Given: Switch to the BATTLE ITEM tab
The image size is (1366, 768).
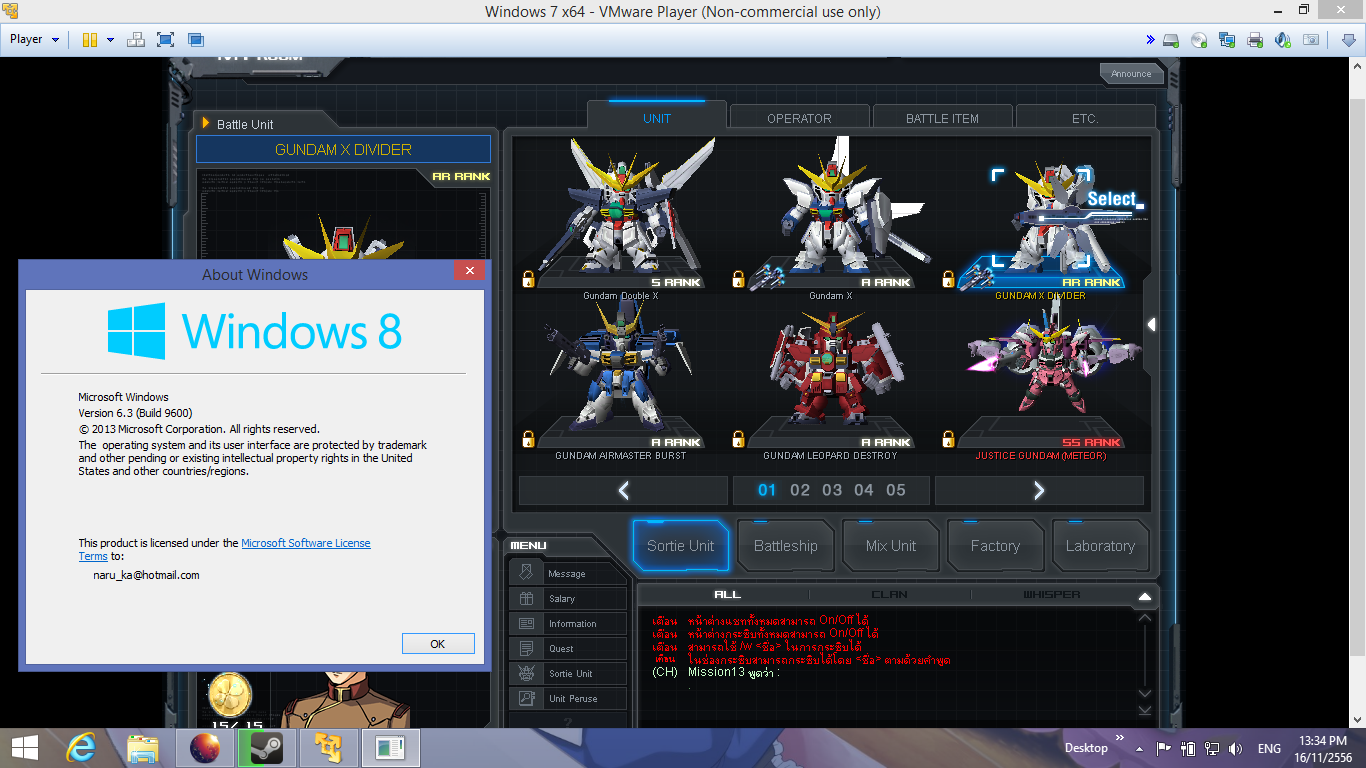Looking at the screenshot, I should pyautogui.click(x=942, y=118).
